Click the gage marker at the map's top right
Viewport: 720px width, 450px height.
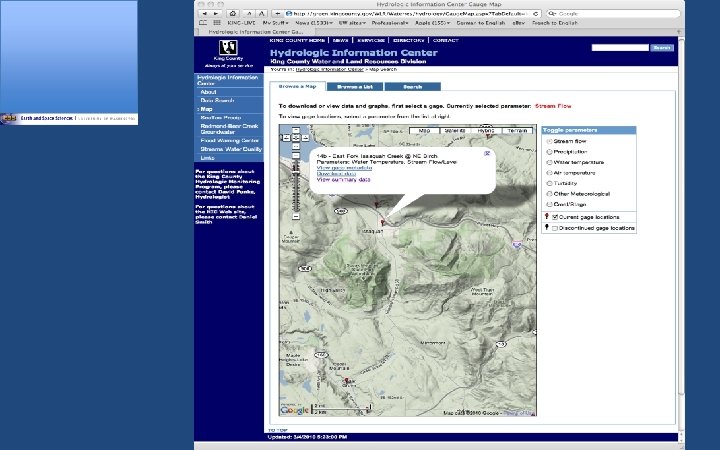tap(489, 135)
